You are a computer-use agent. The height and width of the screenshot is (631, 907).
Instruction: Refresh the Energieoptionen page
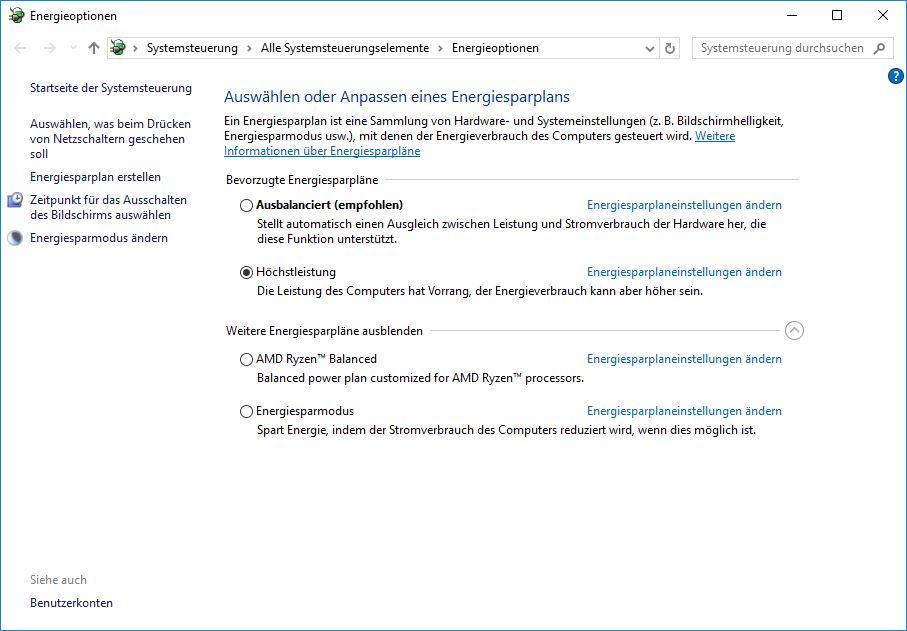670,48
